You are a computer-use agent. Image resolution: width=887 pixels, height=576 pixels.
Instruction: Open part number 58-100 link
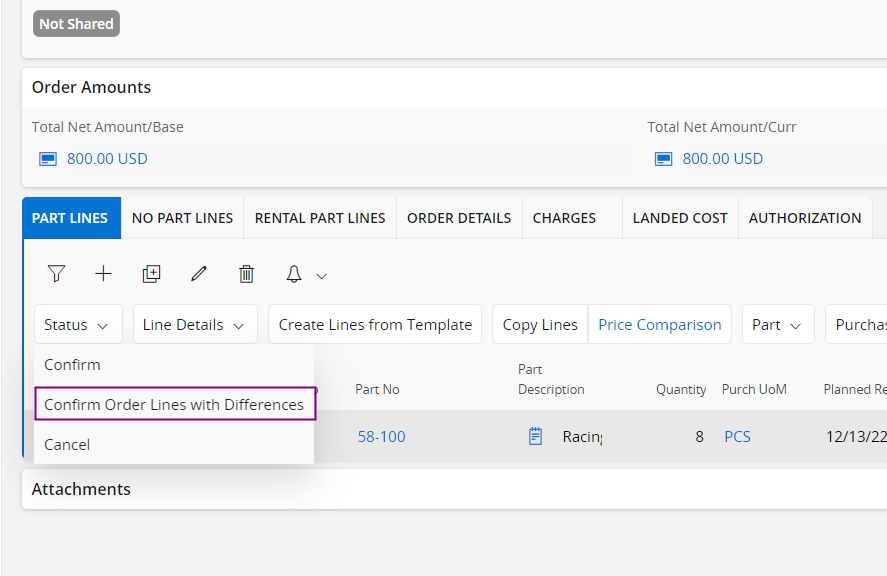point(381,436)
